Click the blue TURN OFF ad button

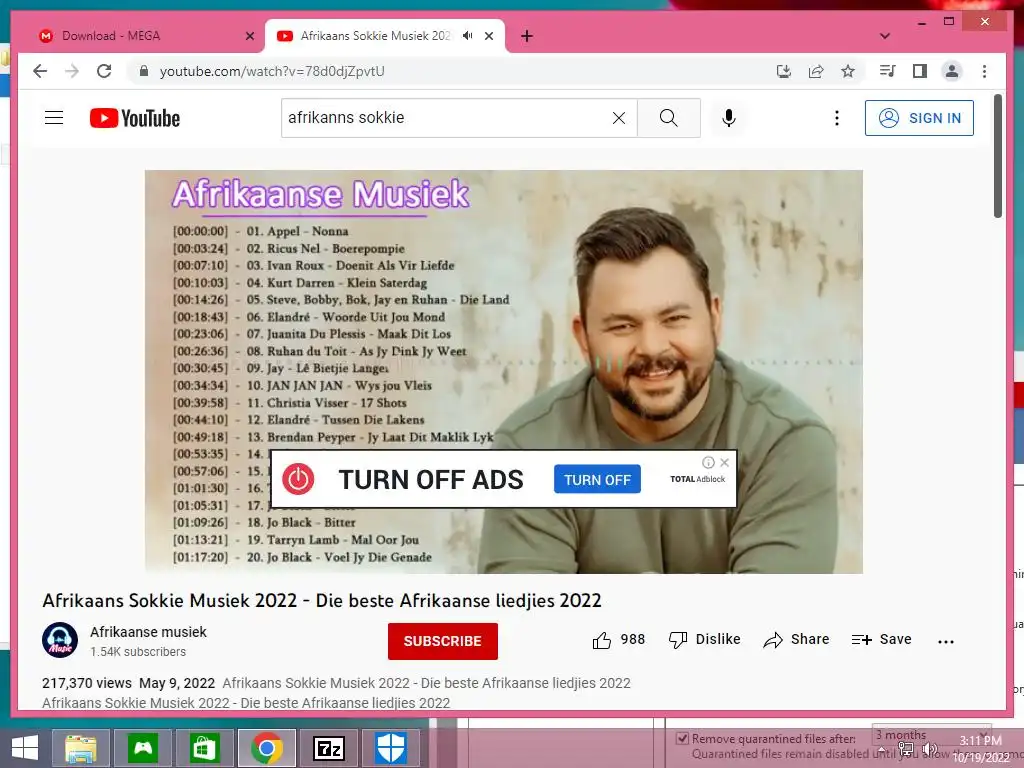[597, 479]
